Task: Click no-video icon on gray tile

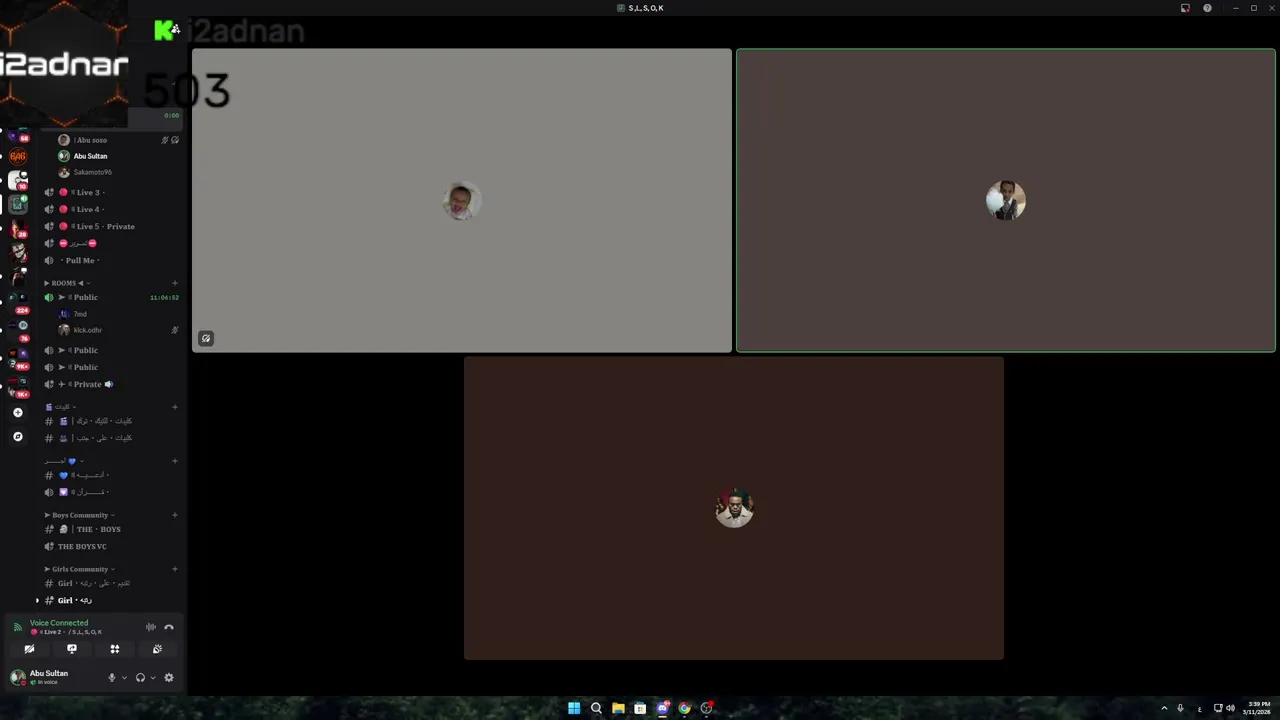Action: pos(206,338)
